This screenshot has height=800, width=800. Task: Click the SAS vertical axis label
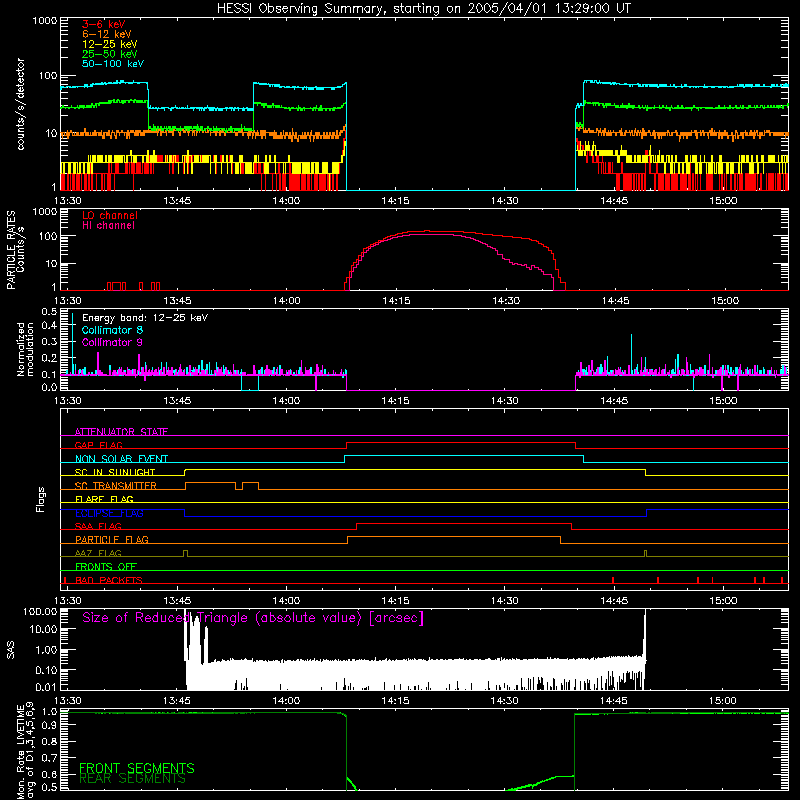(x=10, y=649)
